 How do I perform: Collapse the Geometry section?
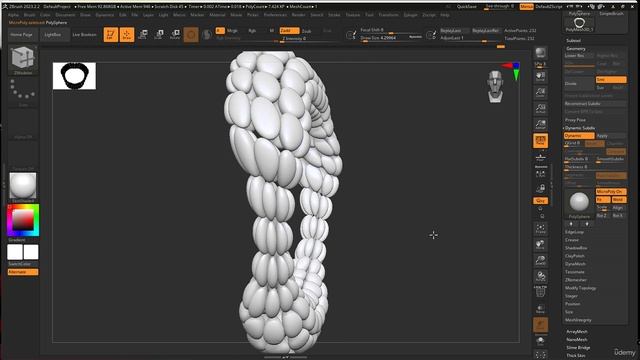tap(576, 49)
